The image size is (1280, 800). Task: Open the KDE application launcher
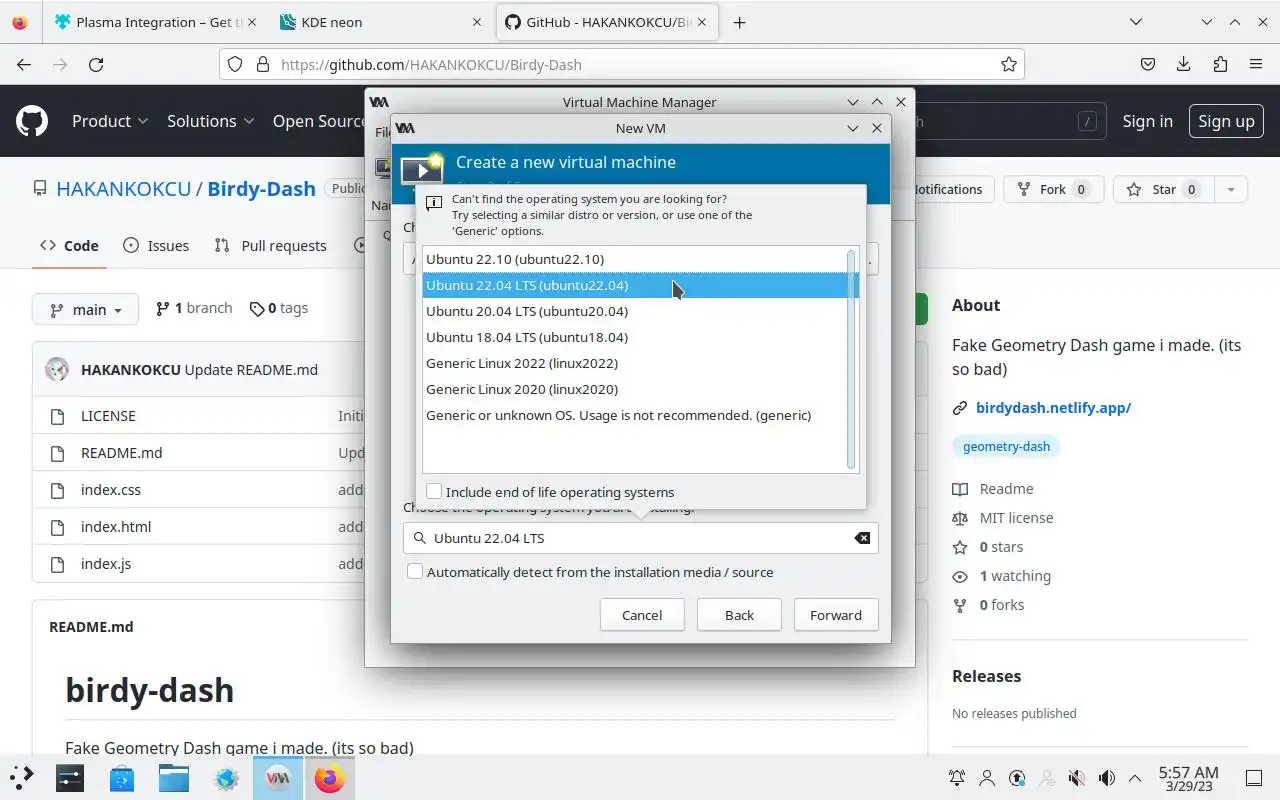[x=22, y=777]
